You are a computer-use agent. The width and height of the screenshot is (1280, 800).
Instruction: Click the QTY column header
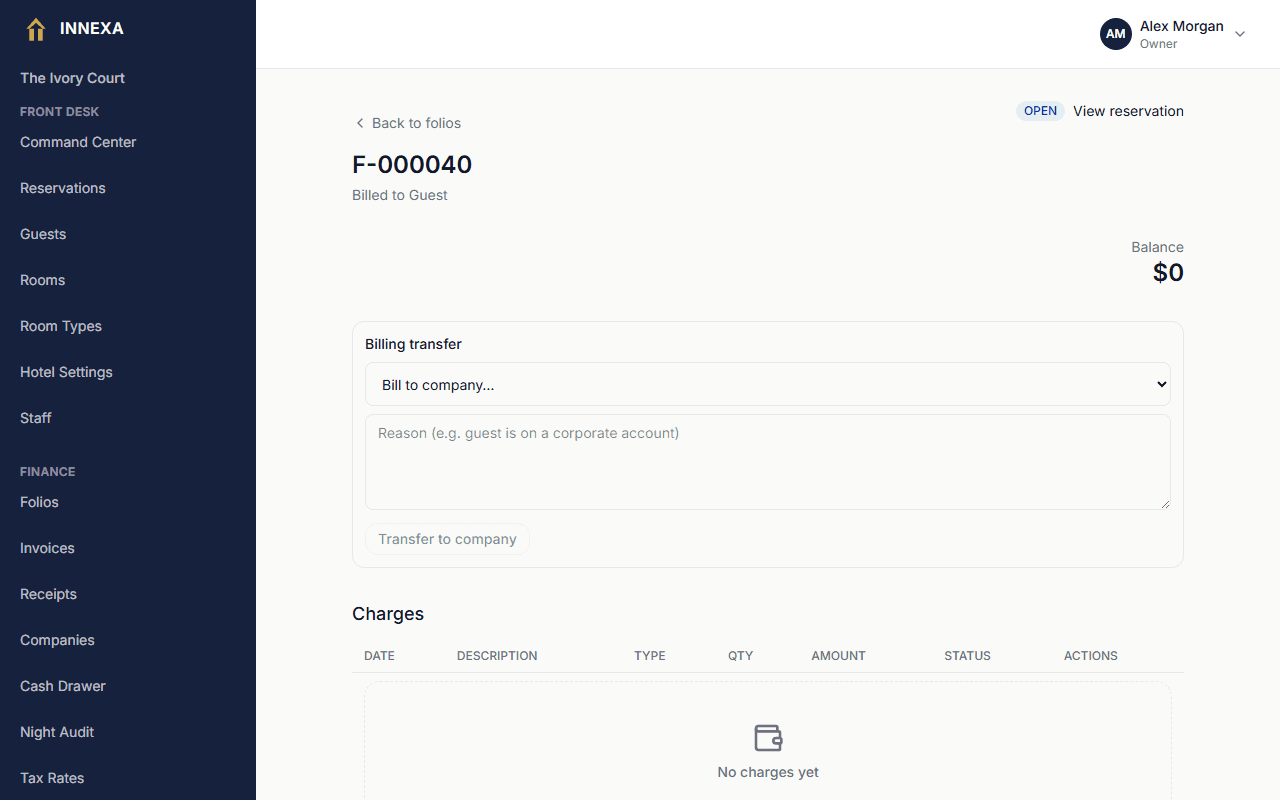coord(740,656)
